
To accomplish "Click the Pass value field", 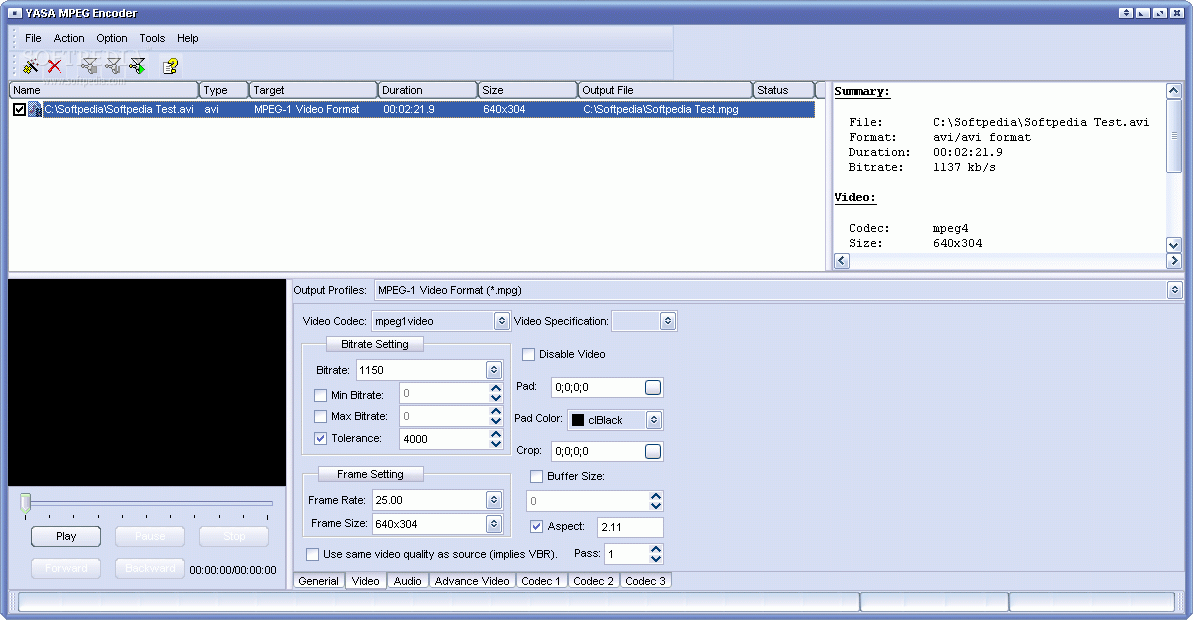I will (x=627, y=555).
